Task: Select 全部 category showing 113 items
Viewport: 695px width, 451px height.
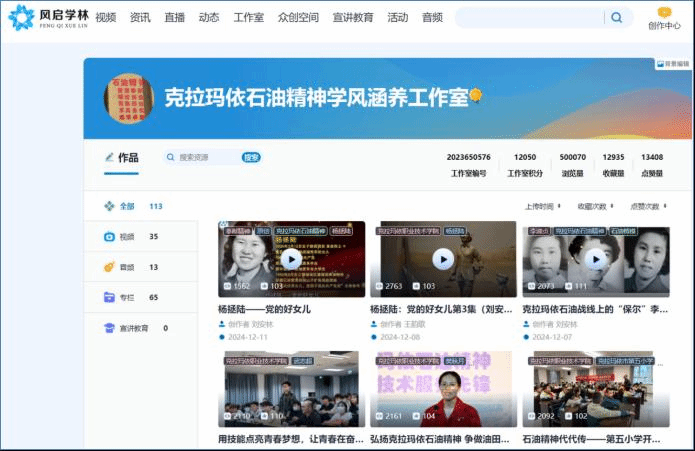Action: (x=127, y=206)
